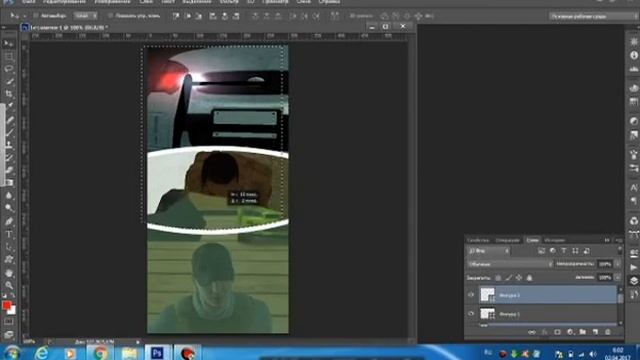Select the Dodge tool
640x360 pixels.
(x=9, y=208)
